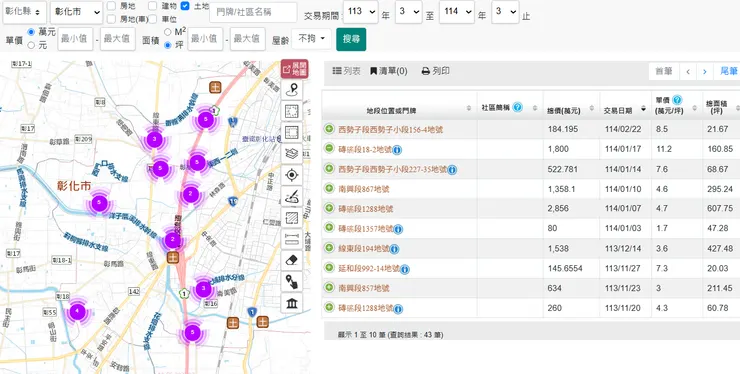Select the eraser tool on the map
740x374 pixels.
(292, 260)
